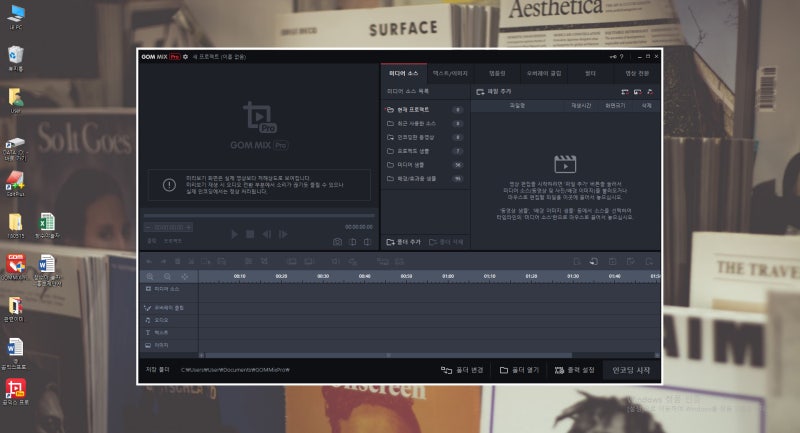The height and width of the screenshot is (433, 800).
Task: Select 현재 프로젝트 folder in source list
Action: pyautogui.click(x=425, y=110)
